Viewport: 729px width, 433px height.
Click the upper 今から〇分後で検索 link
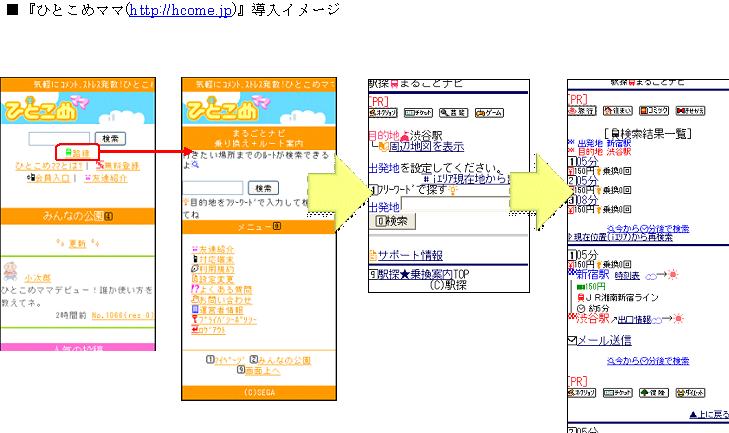648,229
